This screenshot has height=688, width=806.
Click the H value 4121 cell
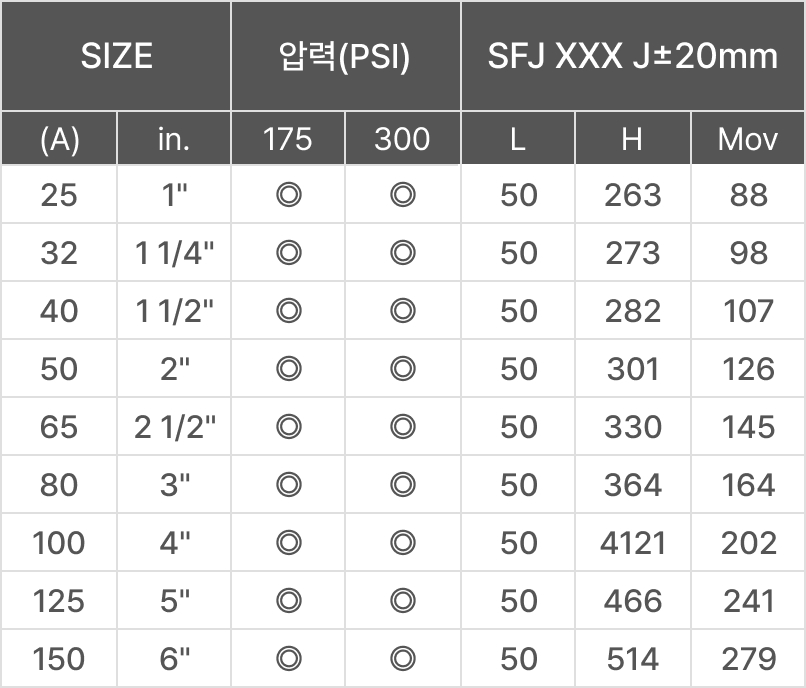click(x=632, y=544)
